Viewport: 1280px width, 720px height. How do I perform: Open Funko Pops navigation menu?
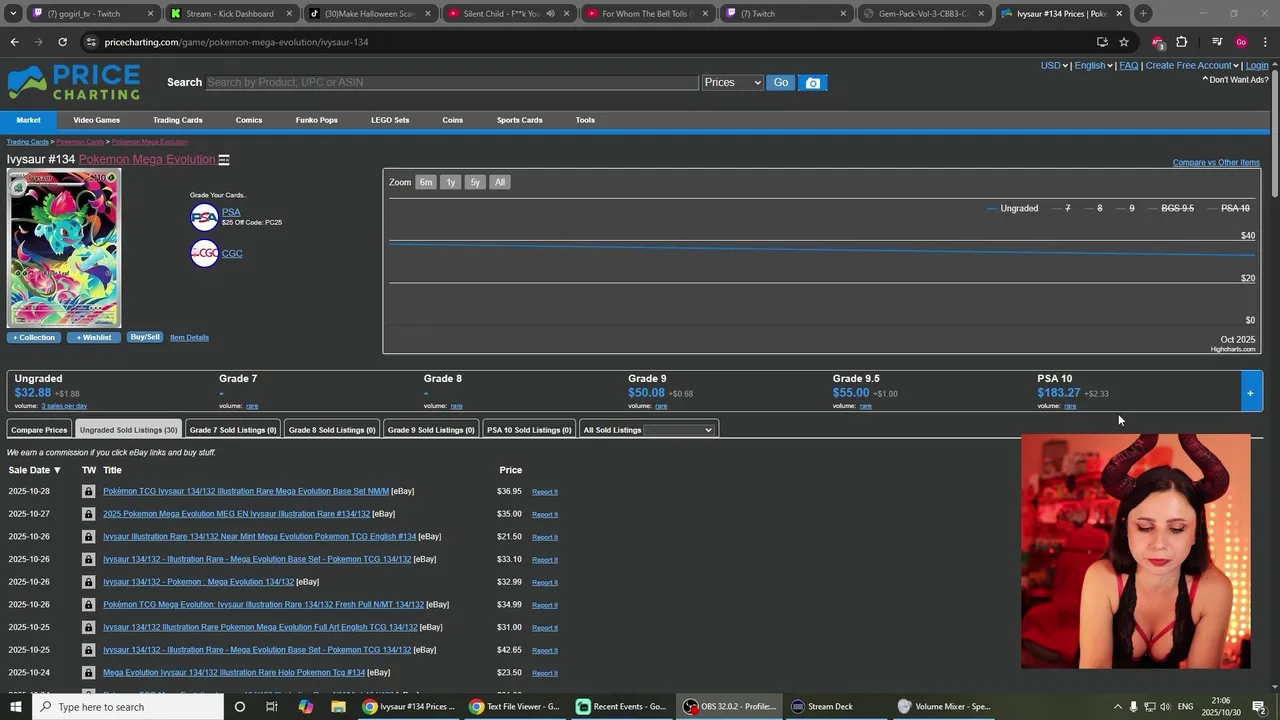pos(316,120)
